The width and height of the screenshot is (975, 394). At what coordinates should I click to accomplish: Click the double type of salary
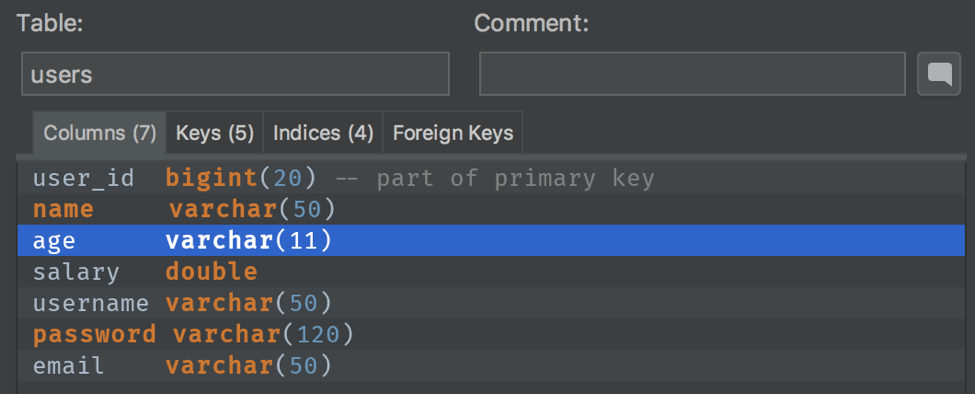211,272
